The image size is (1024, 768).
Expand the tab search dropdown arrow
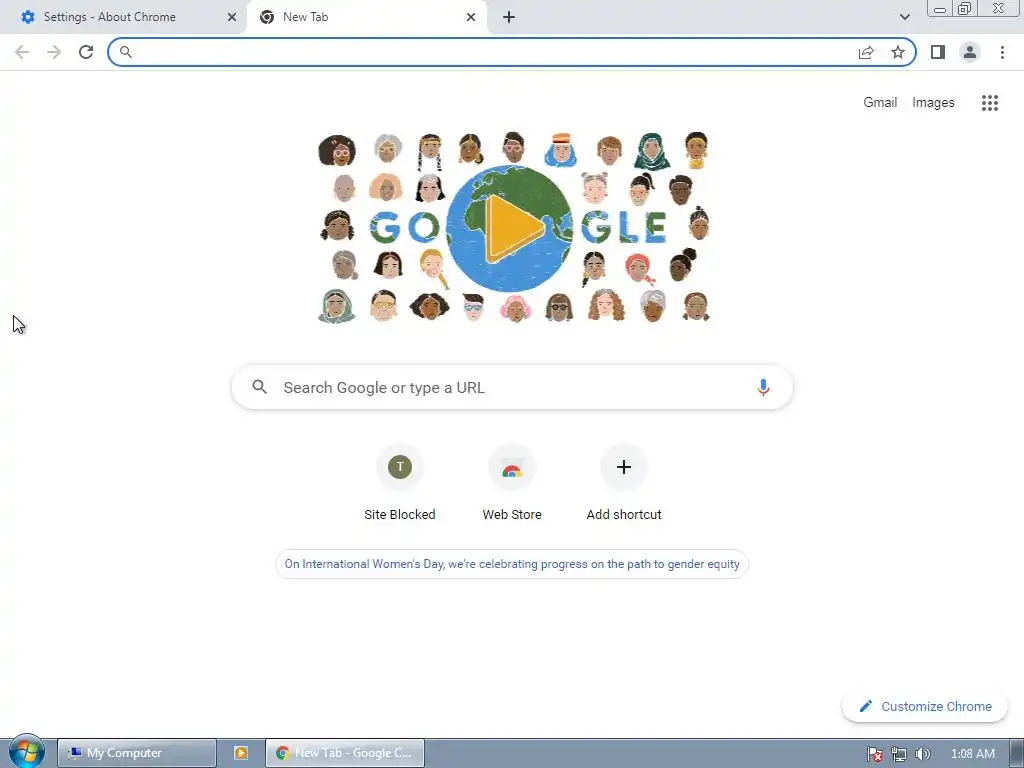tap(904, 17)
